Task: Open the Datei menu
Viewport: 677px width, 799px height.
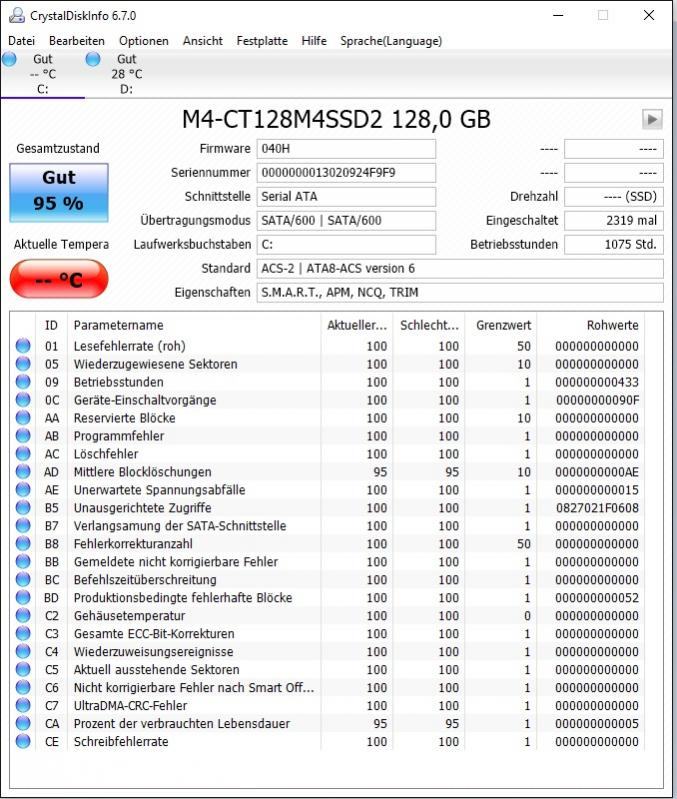Action: click(x=21, y=41)
